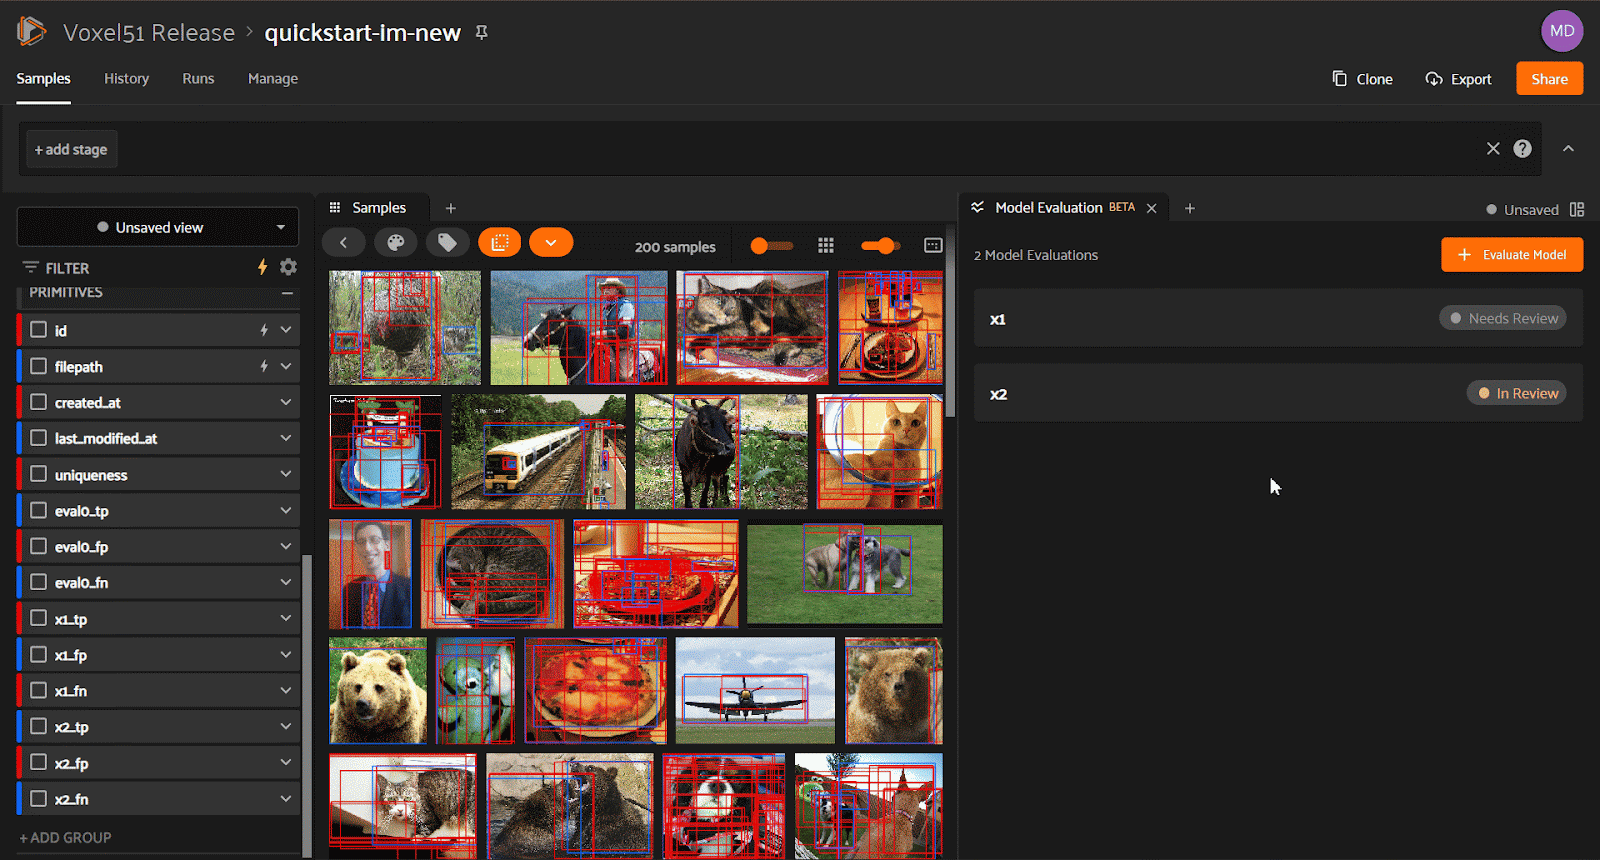Toggle the eval0_tp checkbox
The width and height of the screenshot is (1600, 860).
39,510
